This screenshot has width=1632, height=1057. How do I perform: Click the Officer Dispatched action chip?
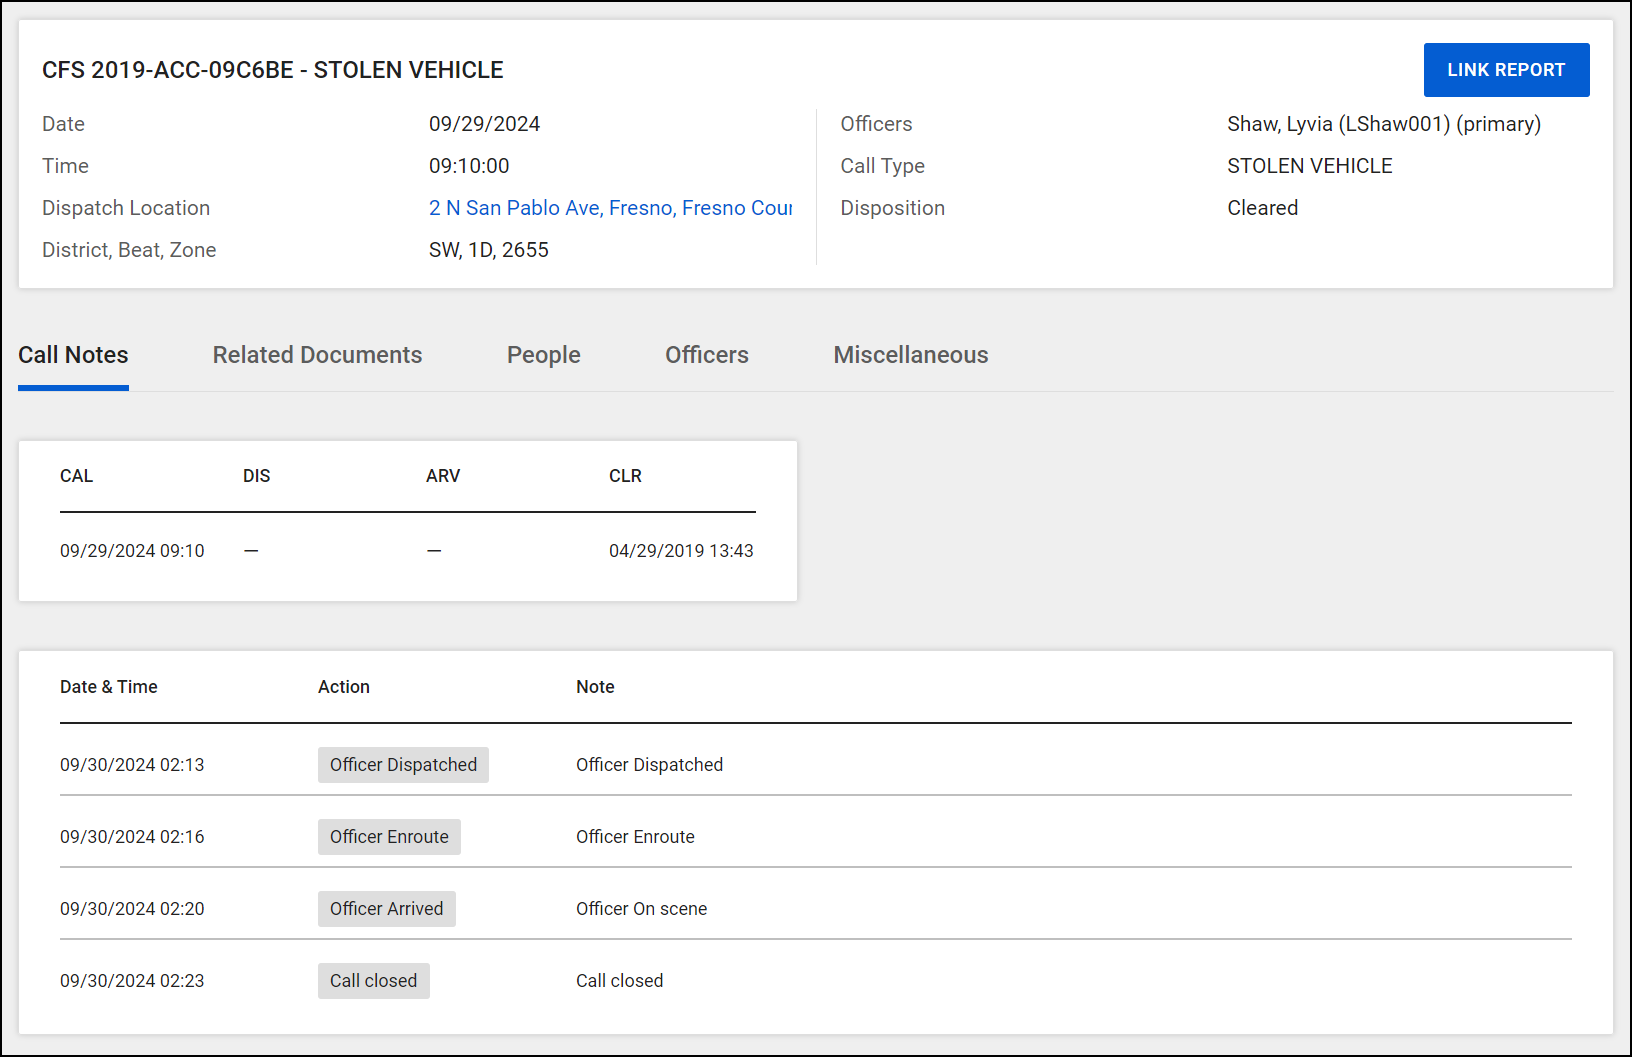pyautogui.click(x=403, y=764)
